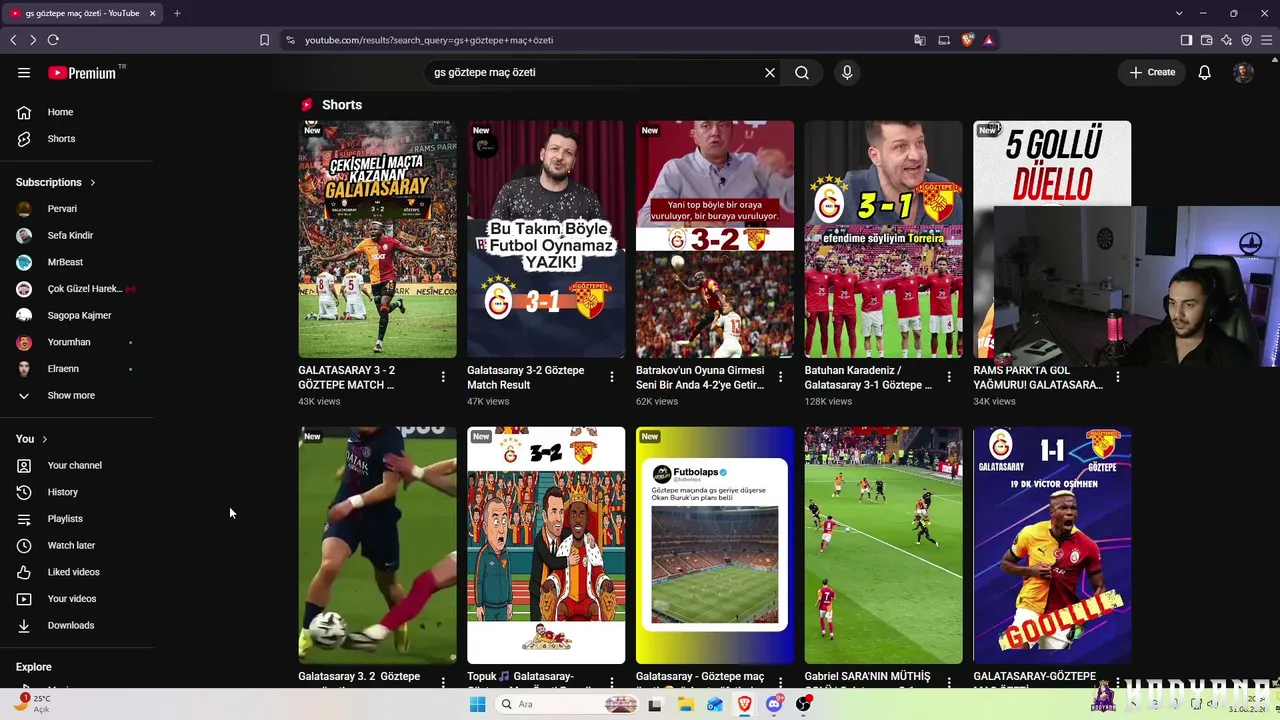Play the Futbolaps tweet short thumbnail
Viewport: 1280px width, 720px height.
point(715,545)
